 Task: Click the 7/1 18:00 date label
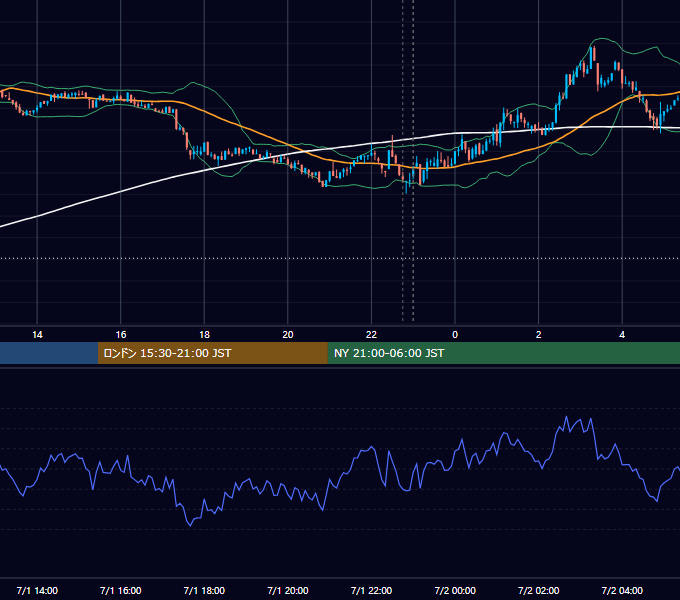coord(204,590)
